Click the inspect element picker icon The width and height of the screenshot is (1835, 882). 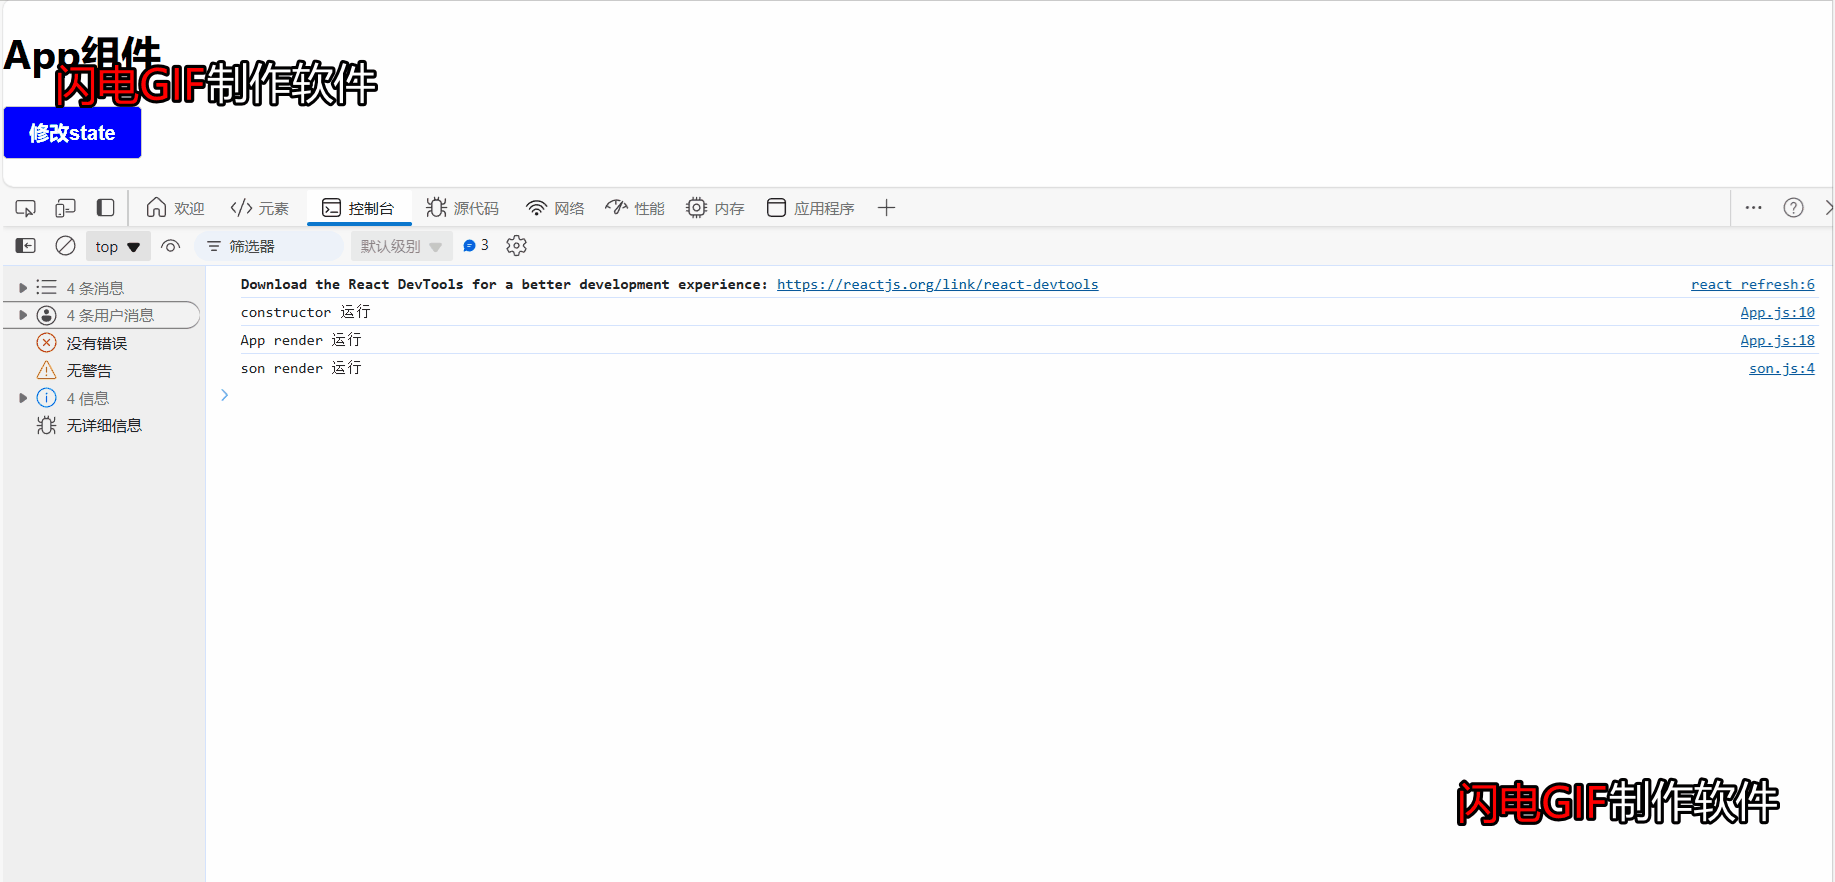click(x=26, y=208)
